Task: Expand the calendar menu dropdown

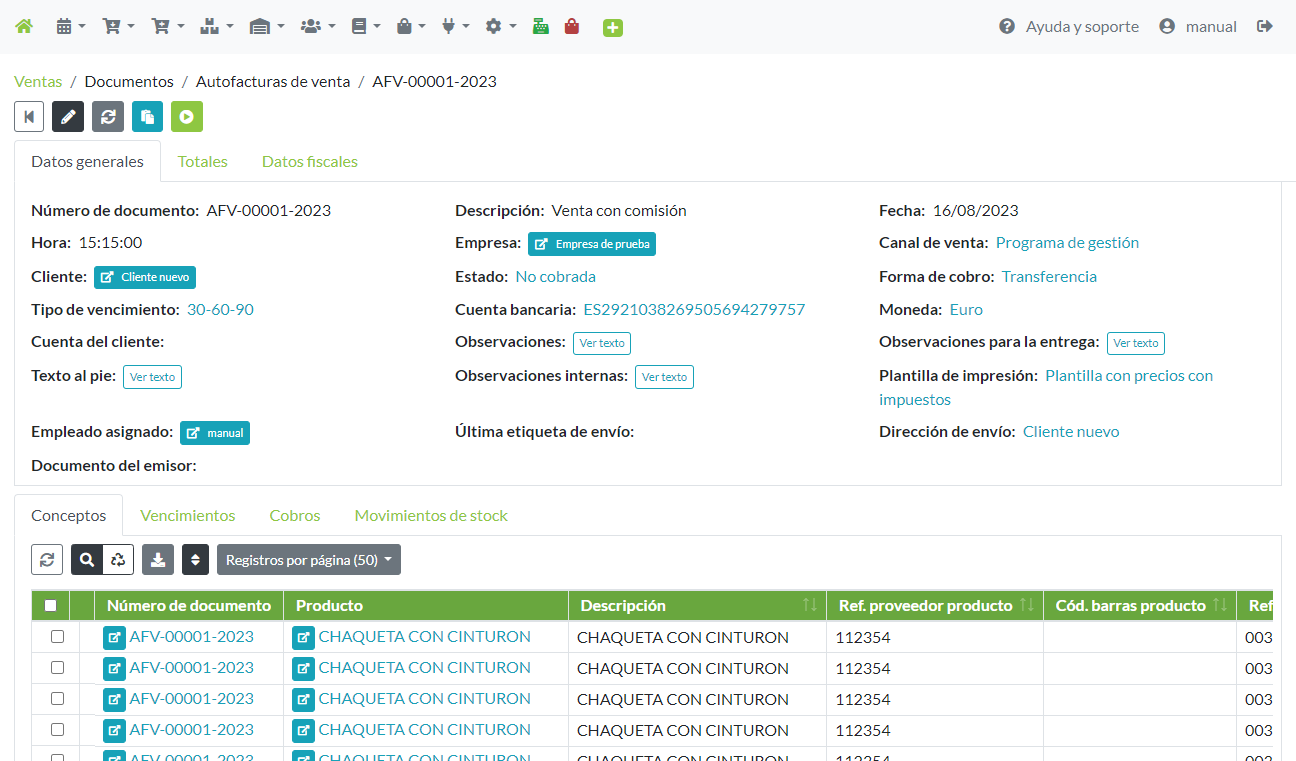Action: pyautogui.click(x=70, y=27)
